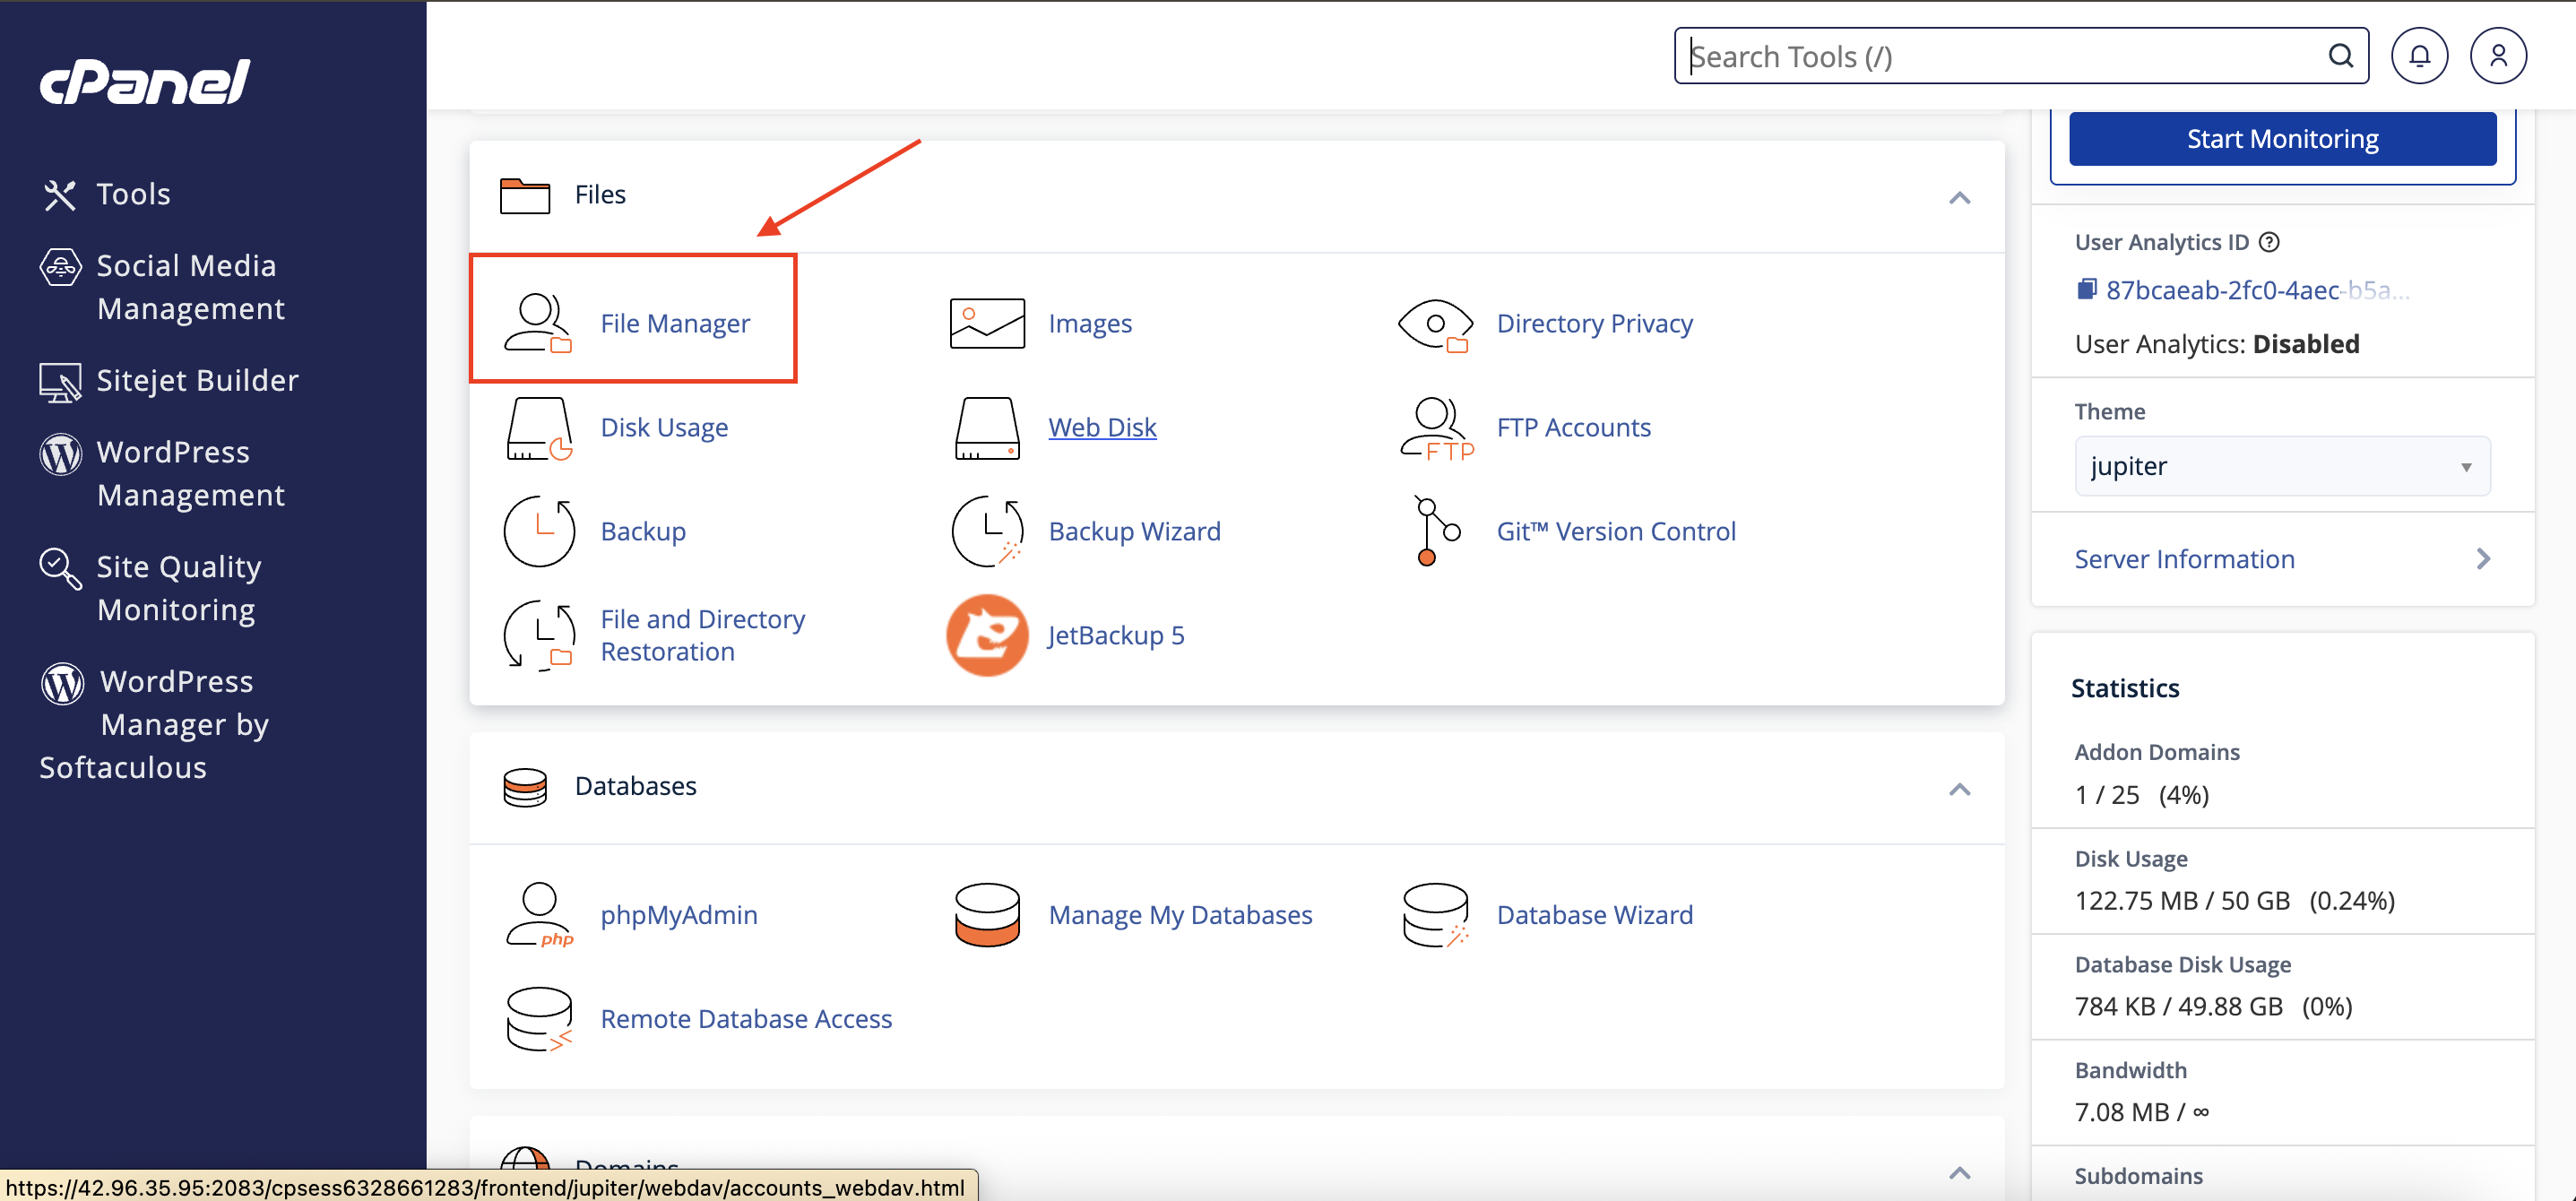The image size is (2576, 1201).
Task: Open the JetBackup 5 orange icon
Action: pyautogui.click(x=987, y=635)
